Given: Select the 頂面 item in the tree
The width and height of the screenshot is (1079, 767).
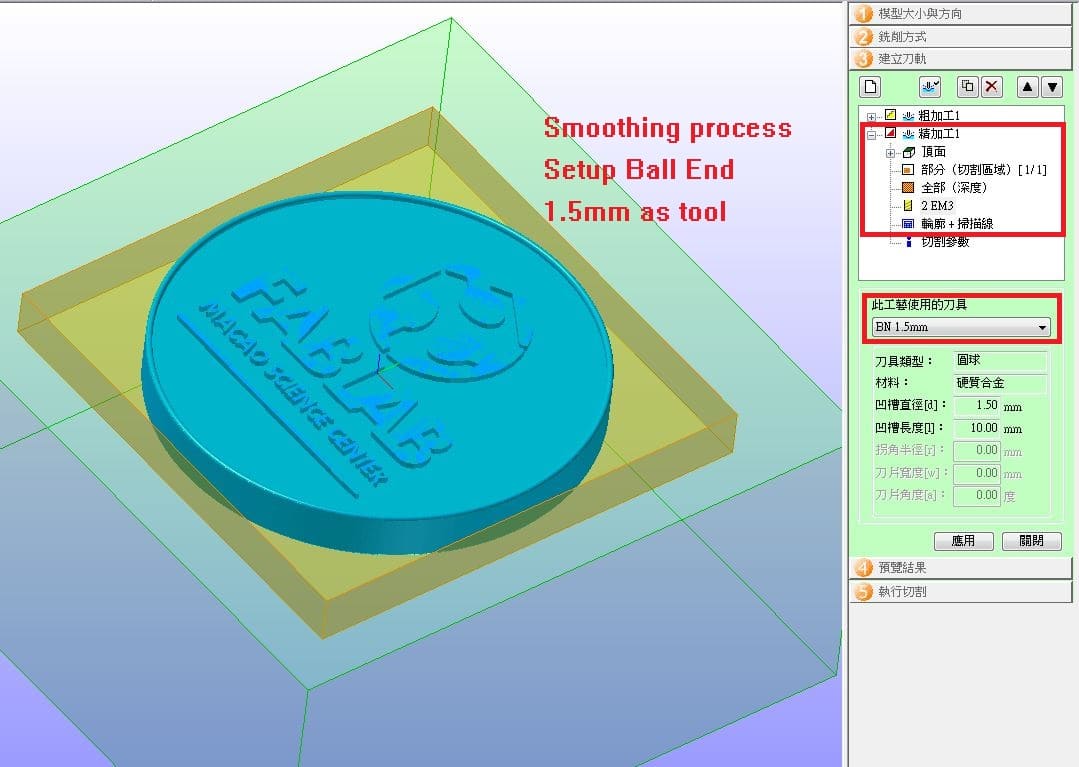Looking at the screenshot, I should tap(933, 151).
